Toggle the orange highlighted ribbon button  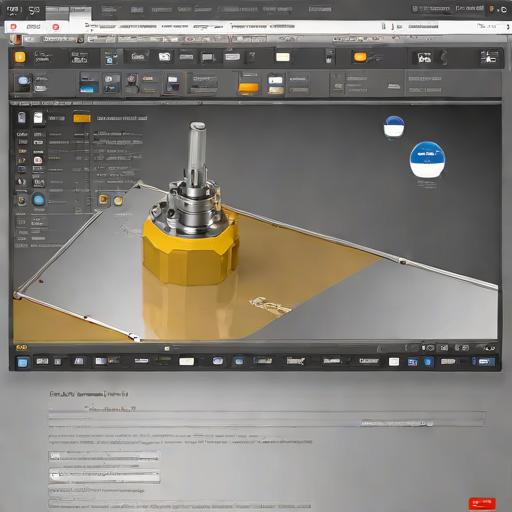(248, 88)
